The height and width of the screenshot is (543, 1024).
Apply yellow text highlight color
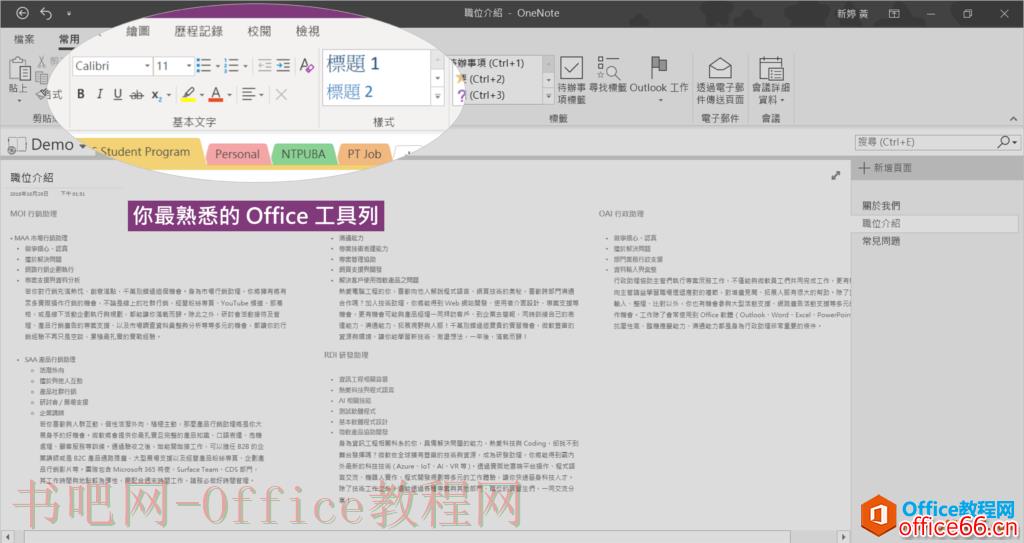pyautogui.click(x=188, y=94)
